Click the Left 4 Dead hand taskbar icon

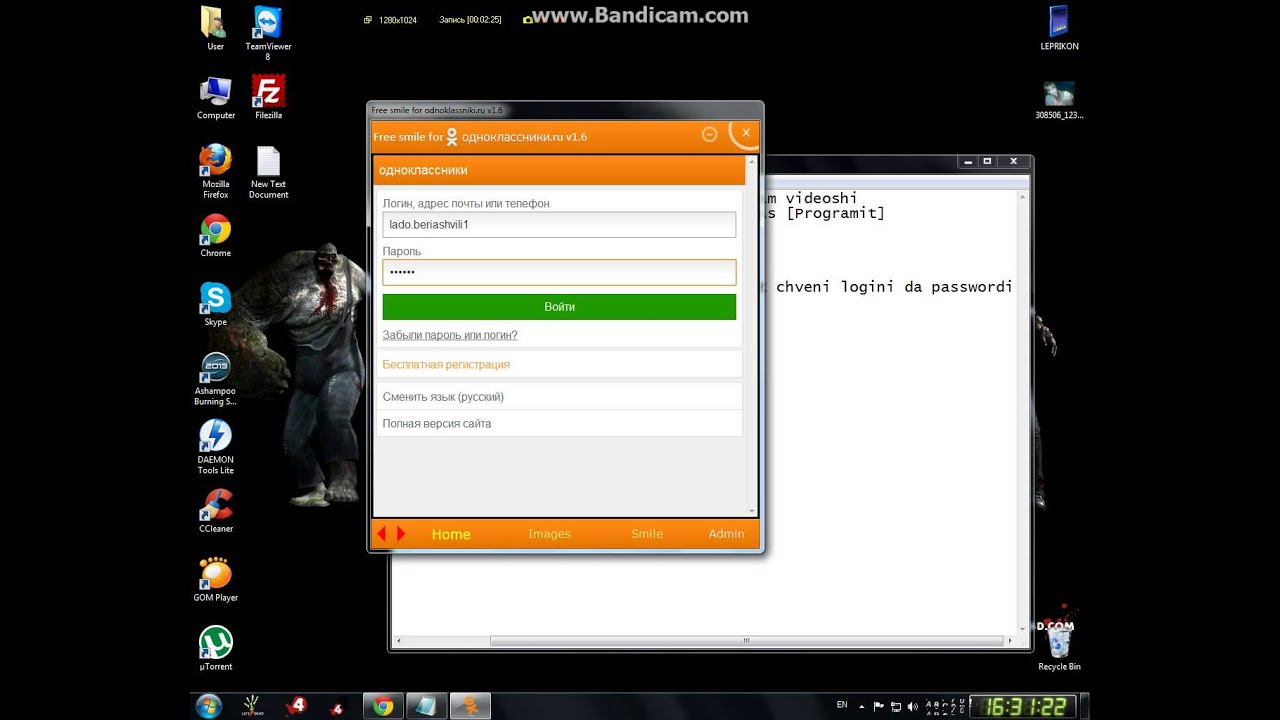coord(252,706)
